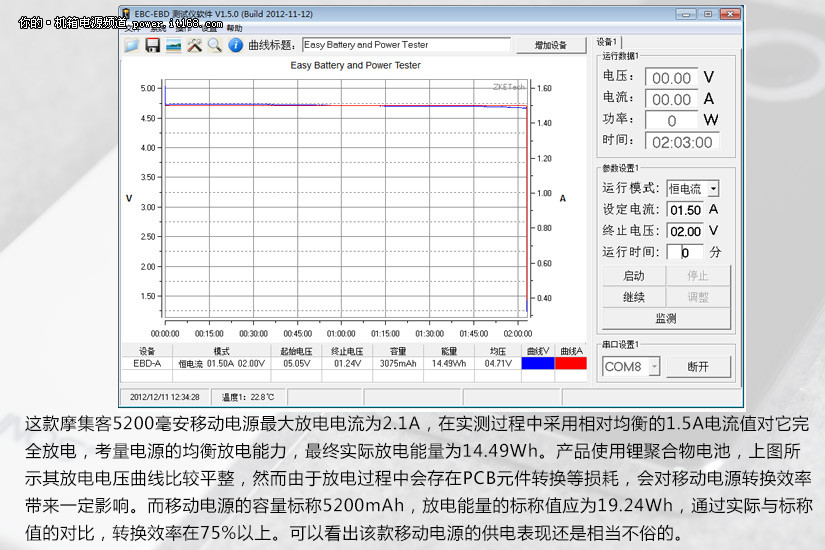Image resolution: width=825 pixels, height=550 pixels.
Task: Open the COM8 serial port dropdown
Action: pyautogui.click(x=654, y=366)
